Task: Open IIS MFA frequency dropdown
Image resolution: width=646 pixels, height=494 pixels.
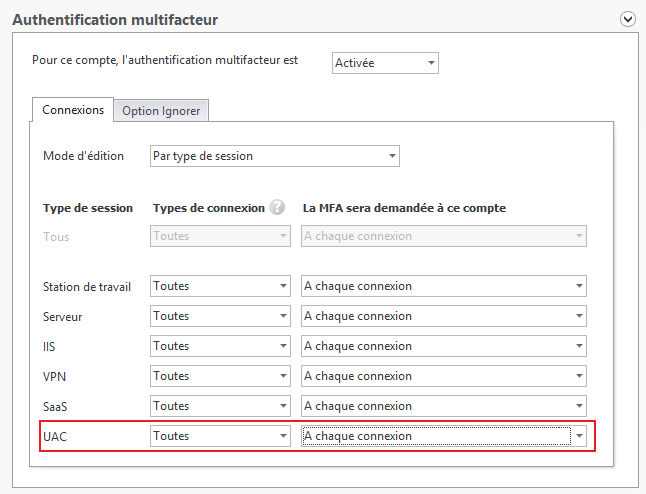Action: pos(444,346)
